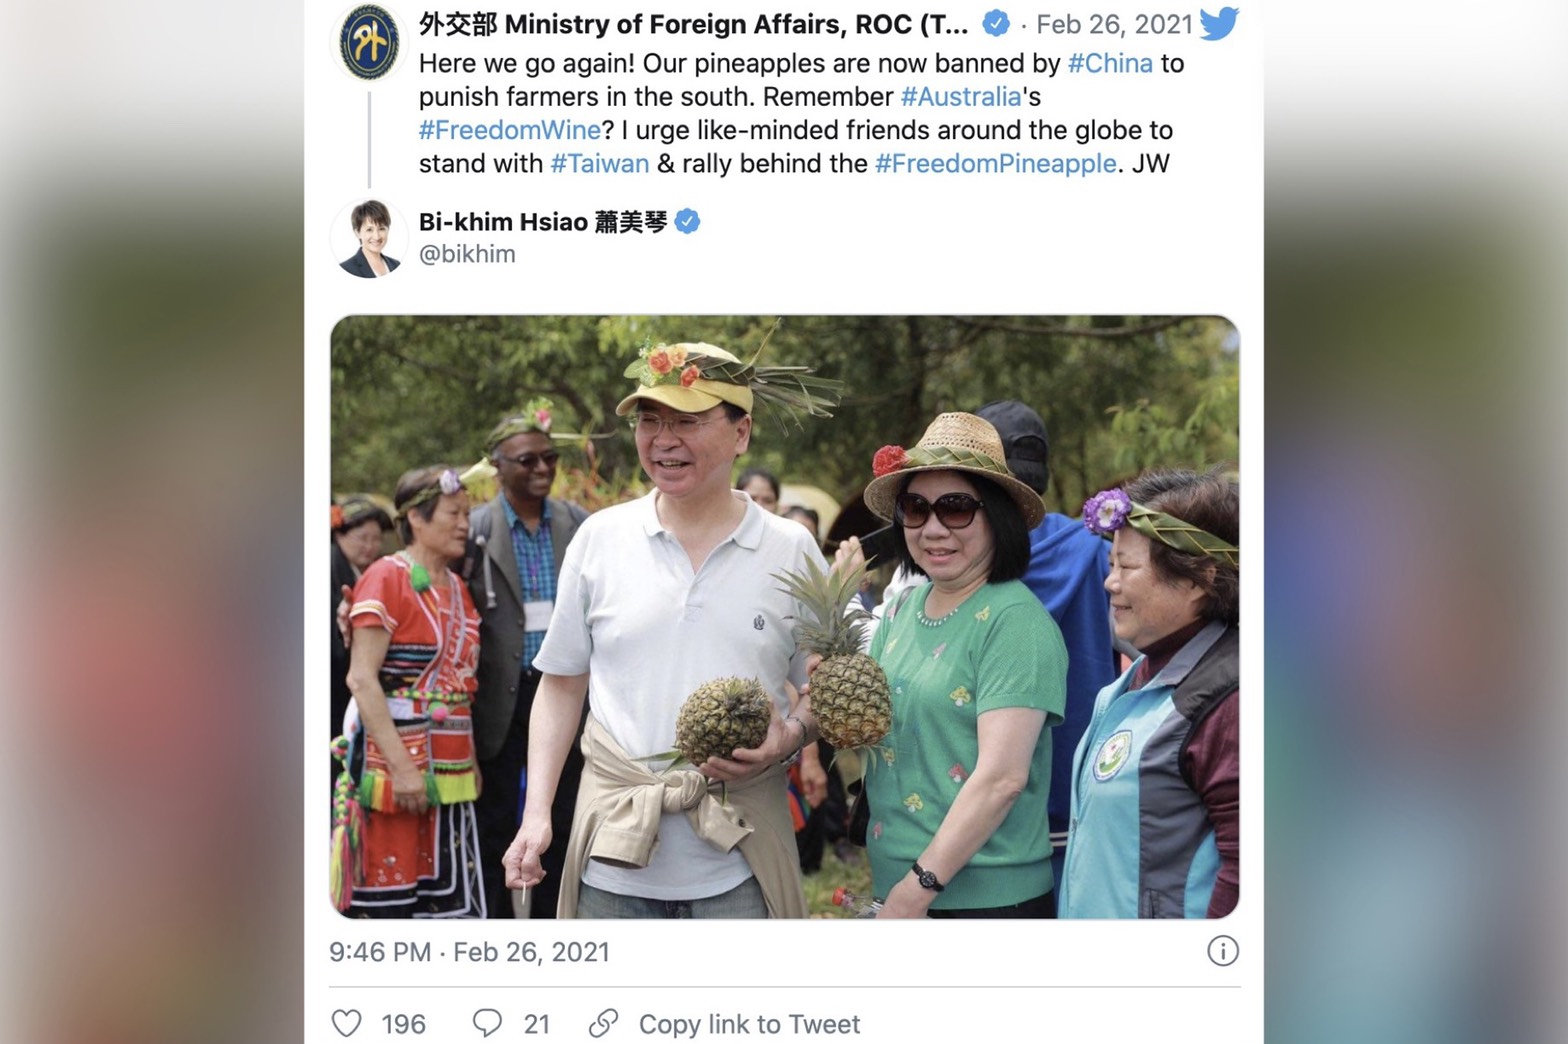Open the #FreedomWine hashtag
This screenshot has width=1568, height=1044.
point(510,130)
